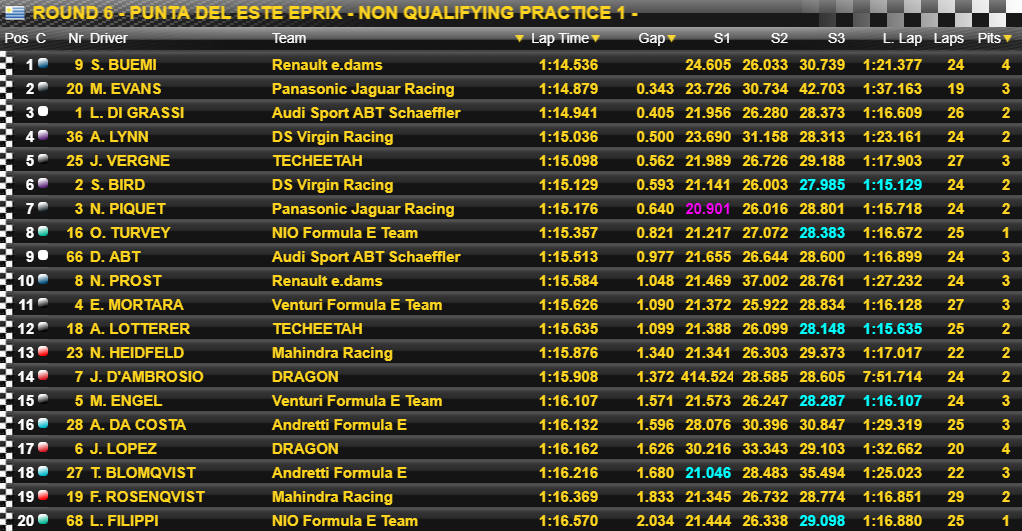The width and height of the screenshot is (1022, 531).
Task: Click the Pits column sort arrow
Action: [x=1008, y=38]
